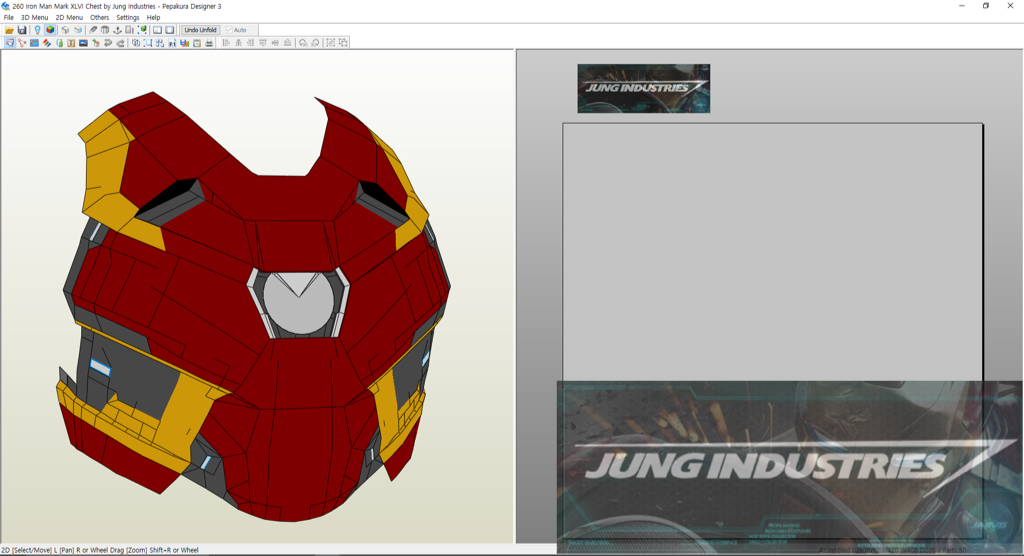This screenshot has width=1024, height=556.
Task: Click the align bottom icon in alignment group
Action: pos(287,43)
